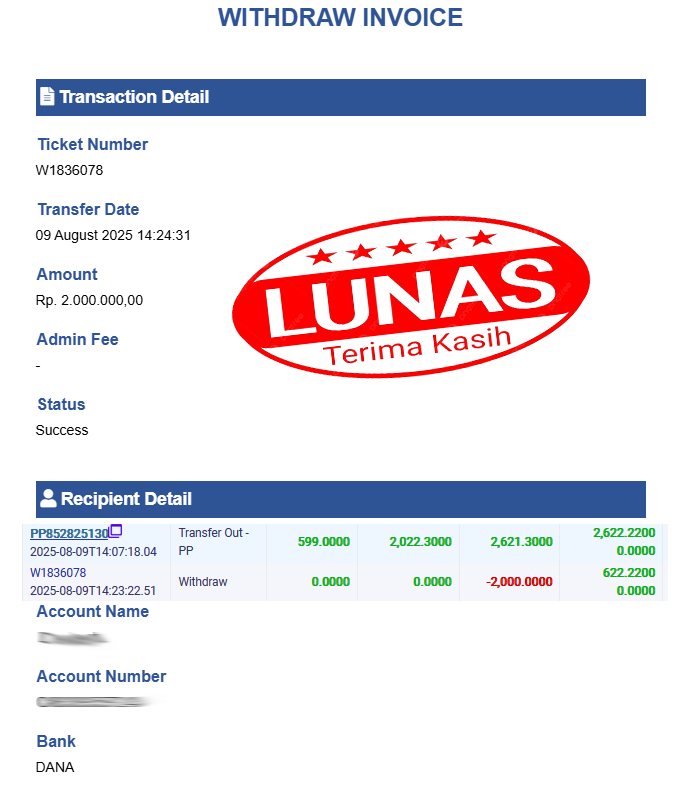This screenshot has height=786, width=688.
Task: Click the 622.2200 balance value
Action: 629,572
